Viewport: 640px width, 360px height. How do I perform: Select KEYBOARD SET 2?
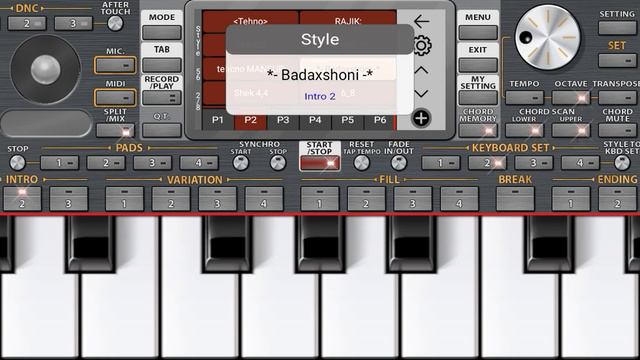pyautogui.click(x=487, y=163)
